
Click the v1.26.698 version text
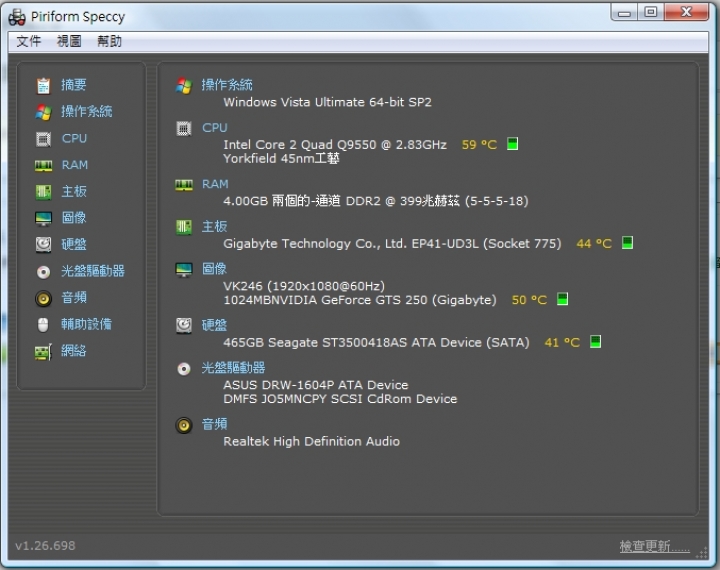click(x=45, y=546)
